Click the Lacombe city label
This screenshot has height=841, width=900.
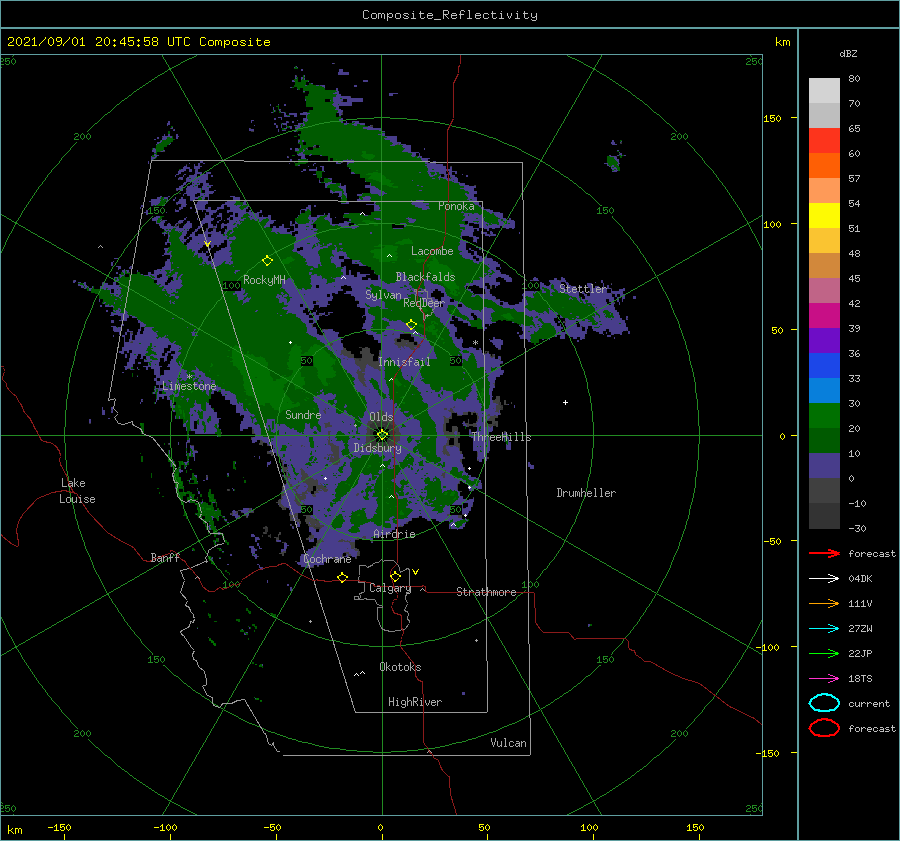(x=432, y=251)
